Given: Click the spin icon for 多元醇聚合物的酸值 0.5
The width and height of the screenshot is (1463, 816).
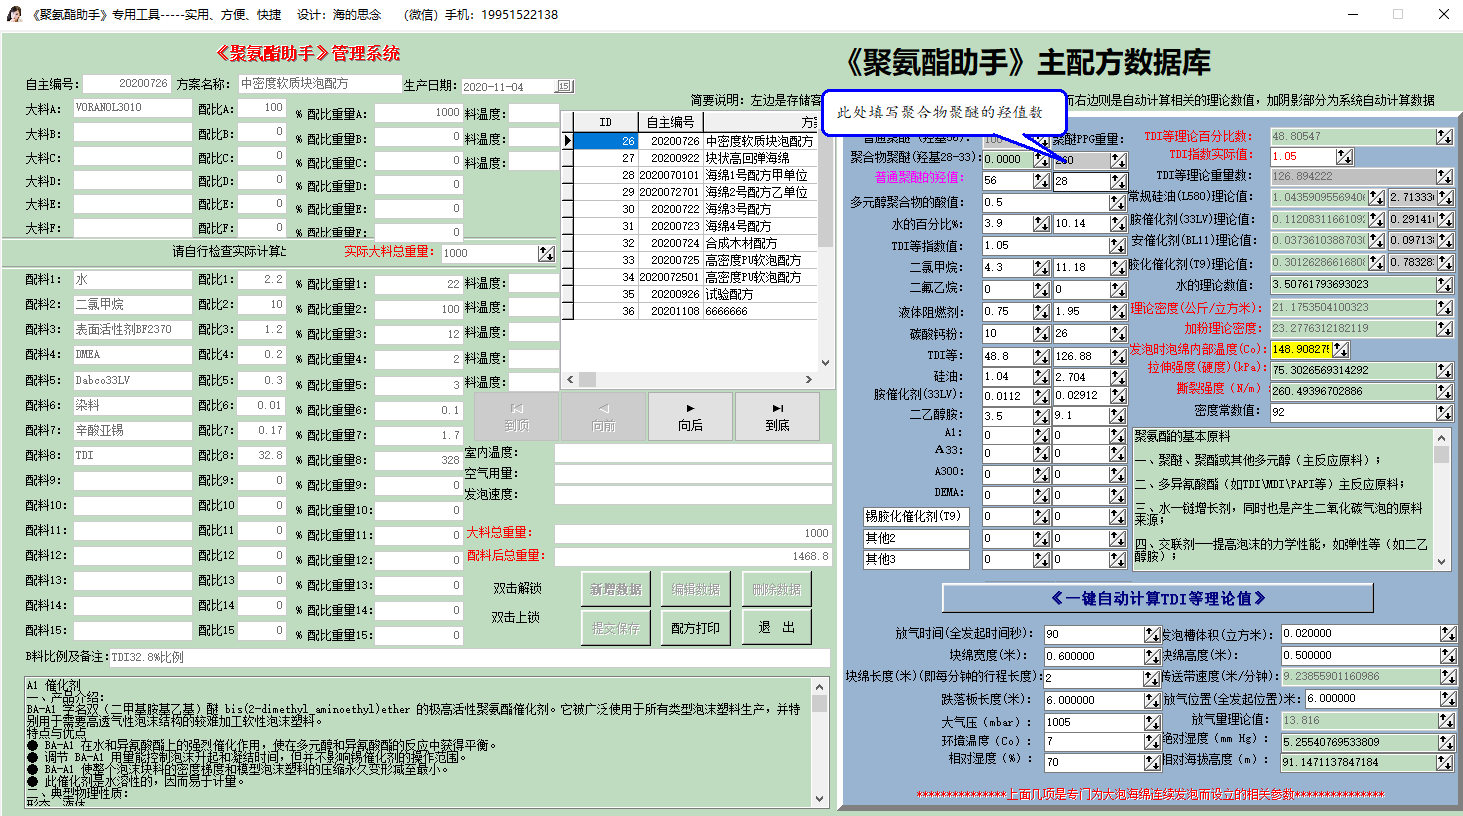Looking at the screenshot, I should click(1118, 203).
